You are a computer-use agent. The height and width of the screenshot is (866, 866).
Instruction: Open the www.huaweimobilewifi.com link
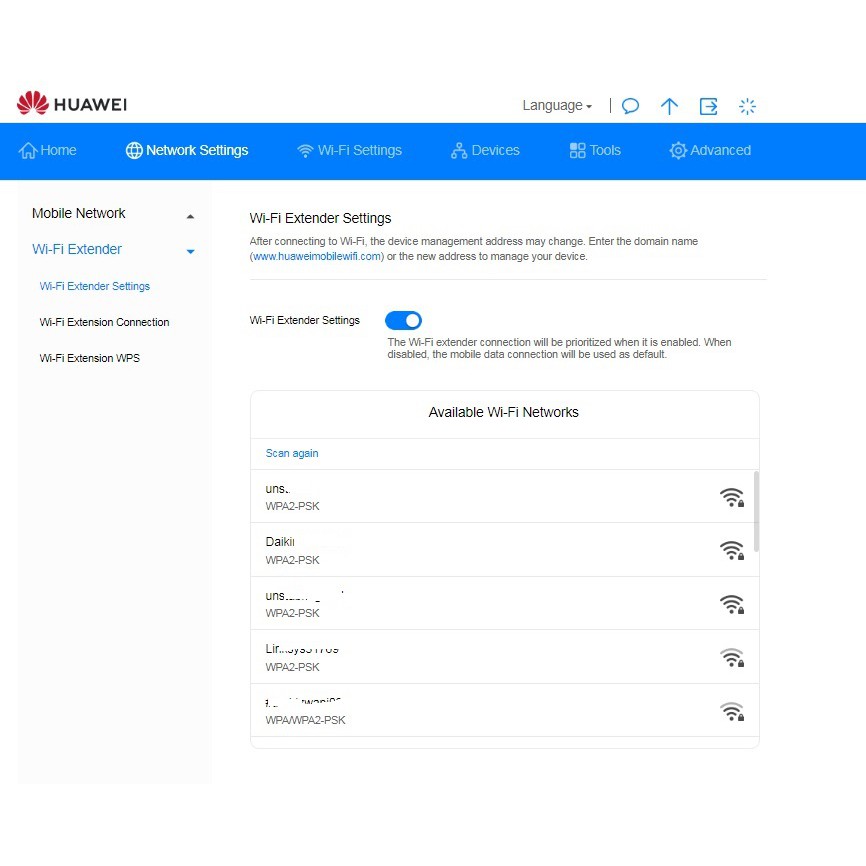pos(316,257)
